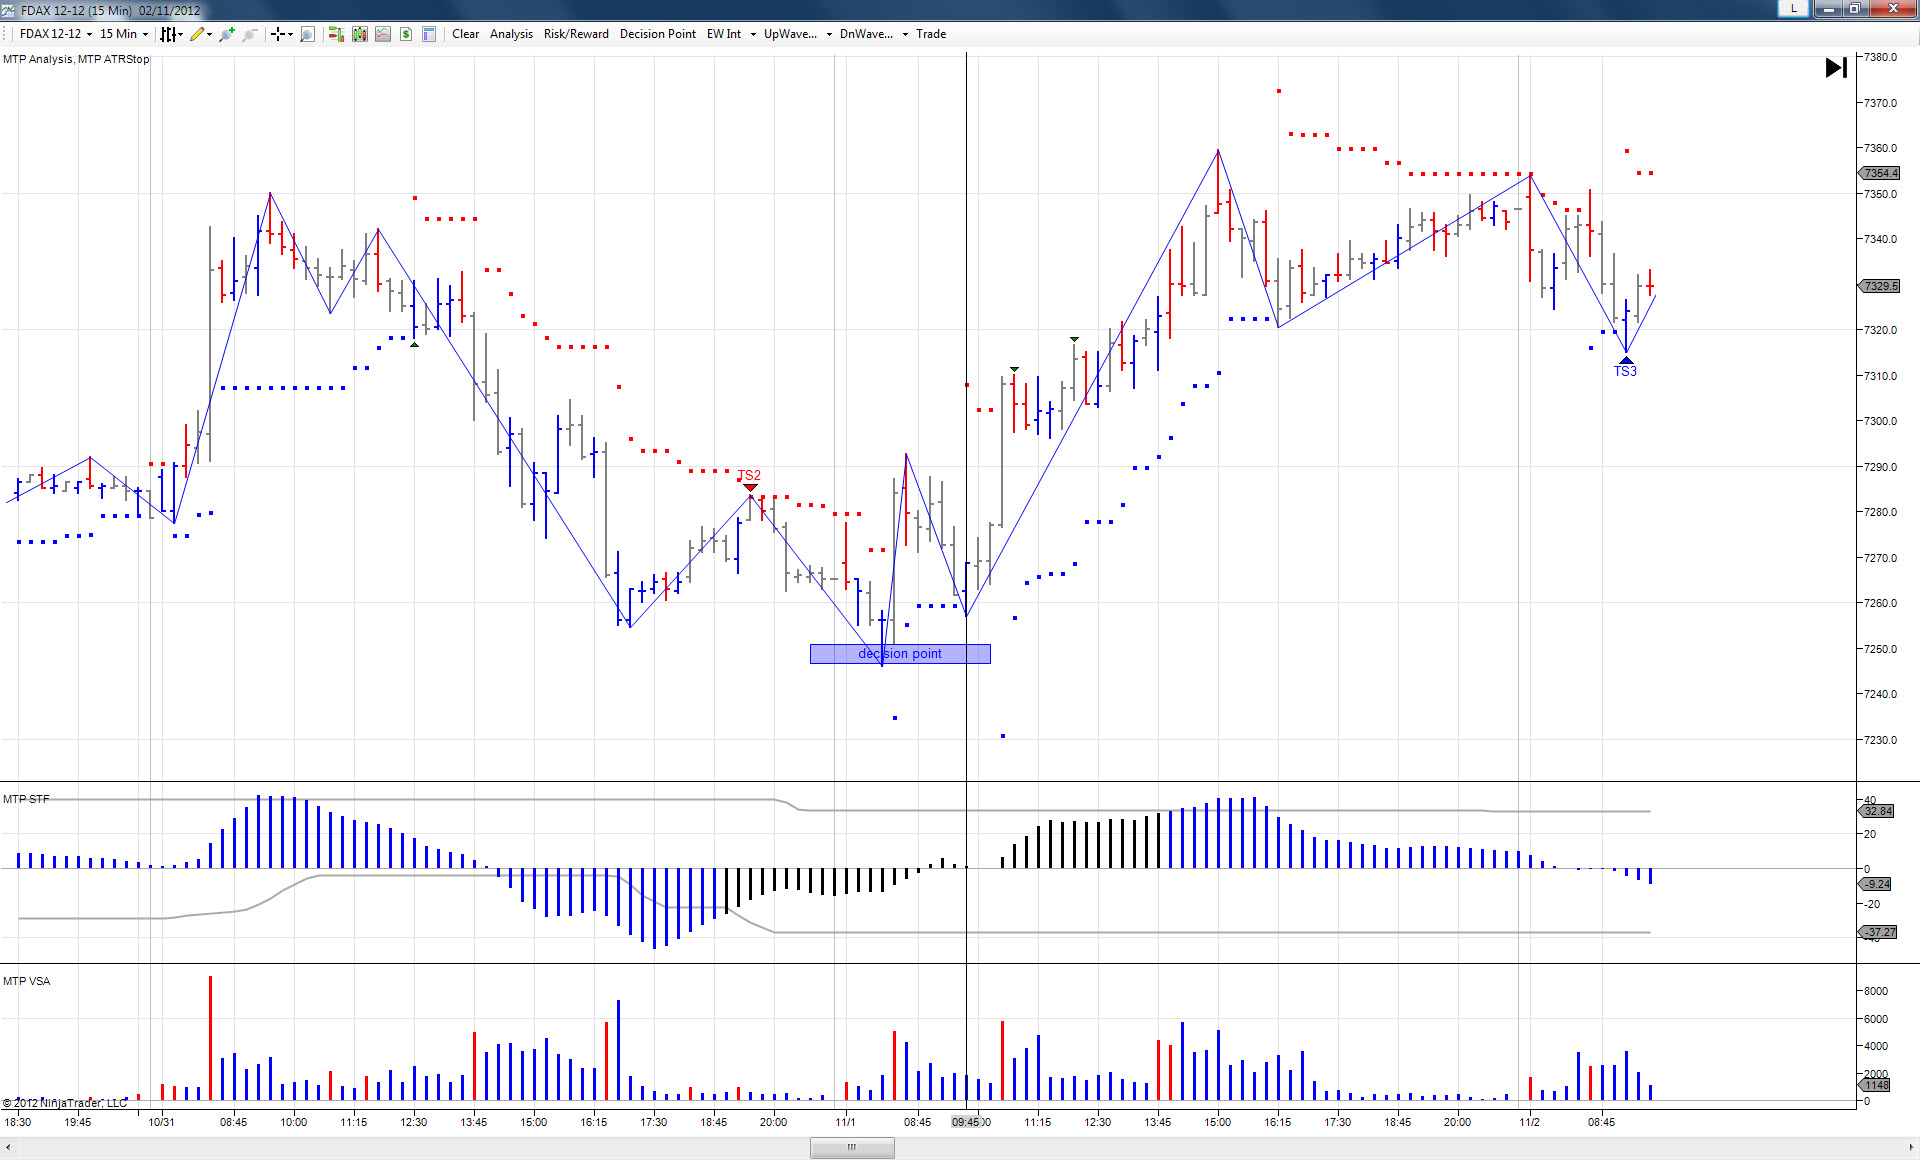Expand the cursor type dropdown arrow

pos(290,34)
